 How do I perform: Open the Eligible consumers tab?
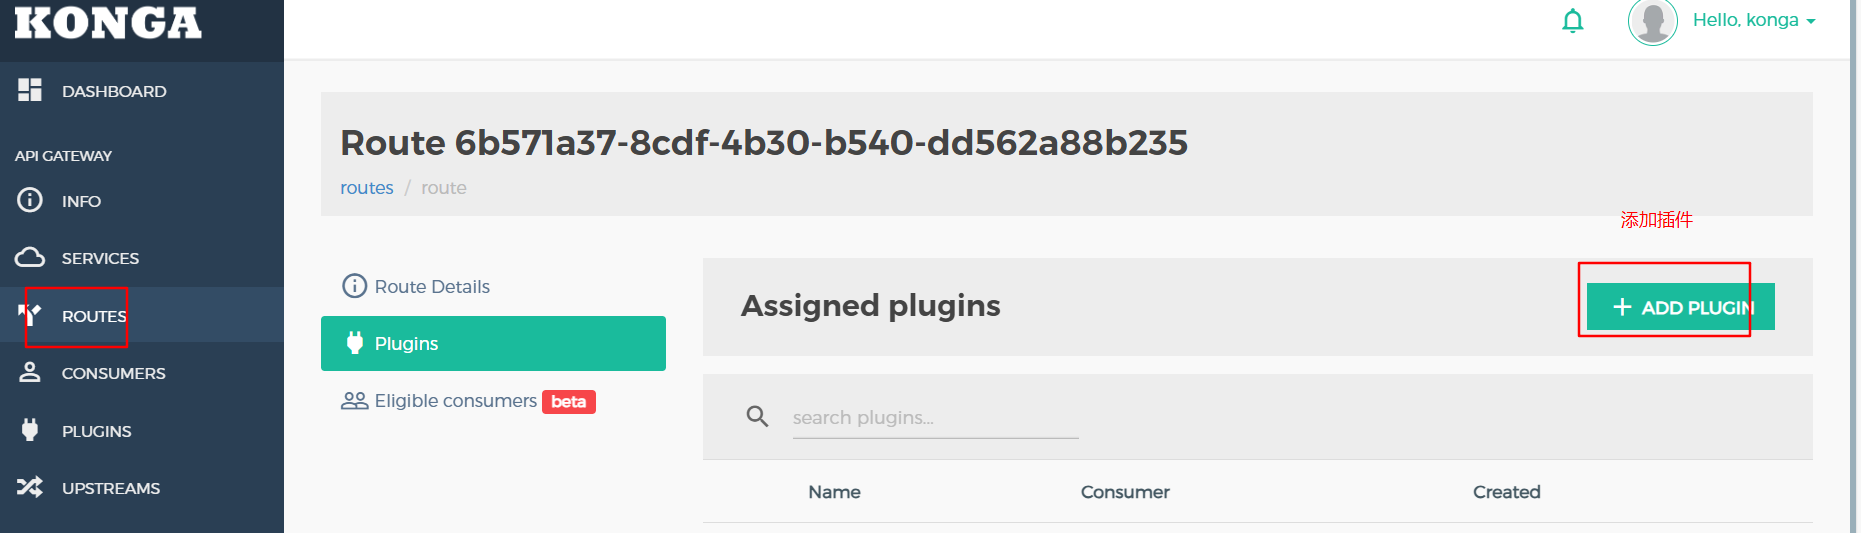pyautogui.click(x=455, y=401)
